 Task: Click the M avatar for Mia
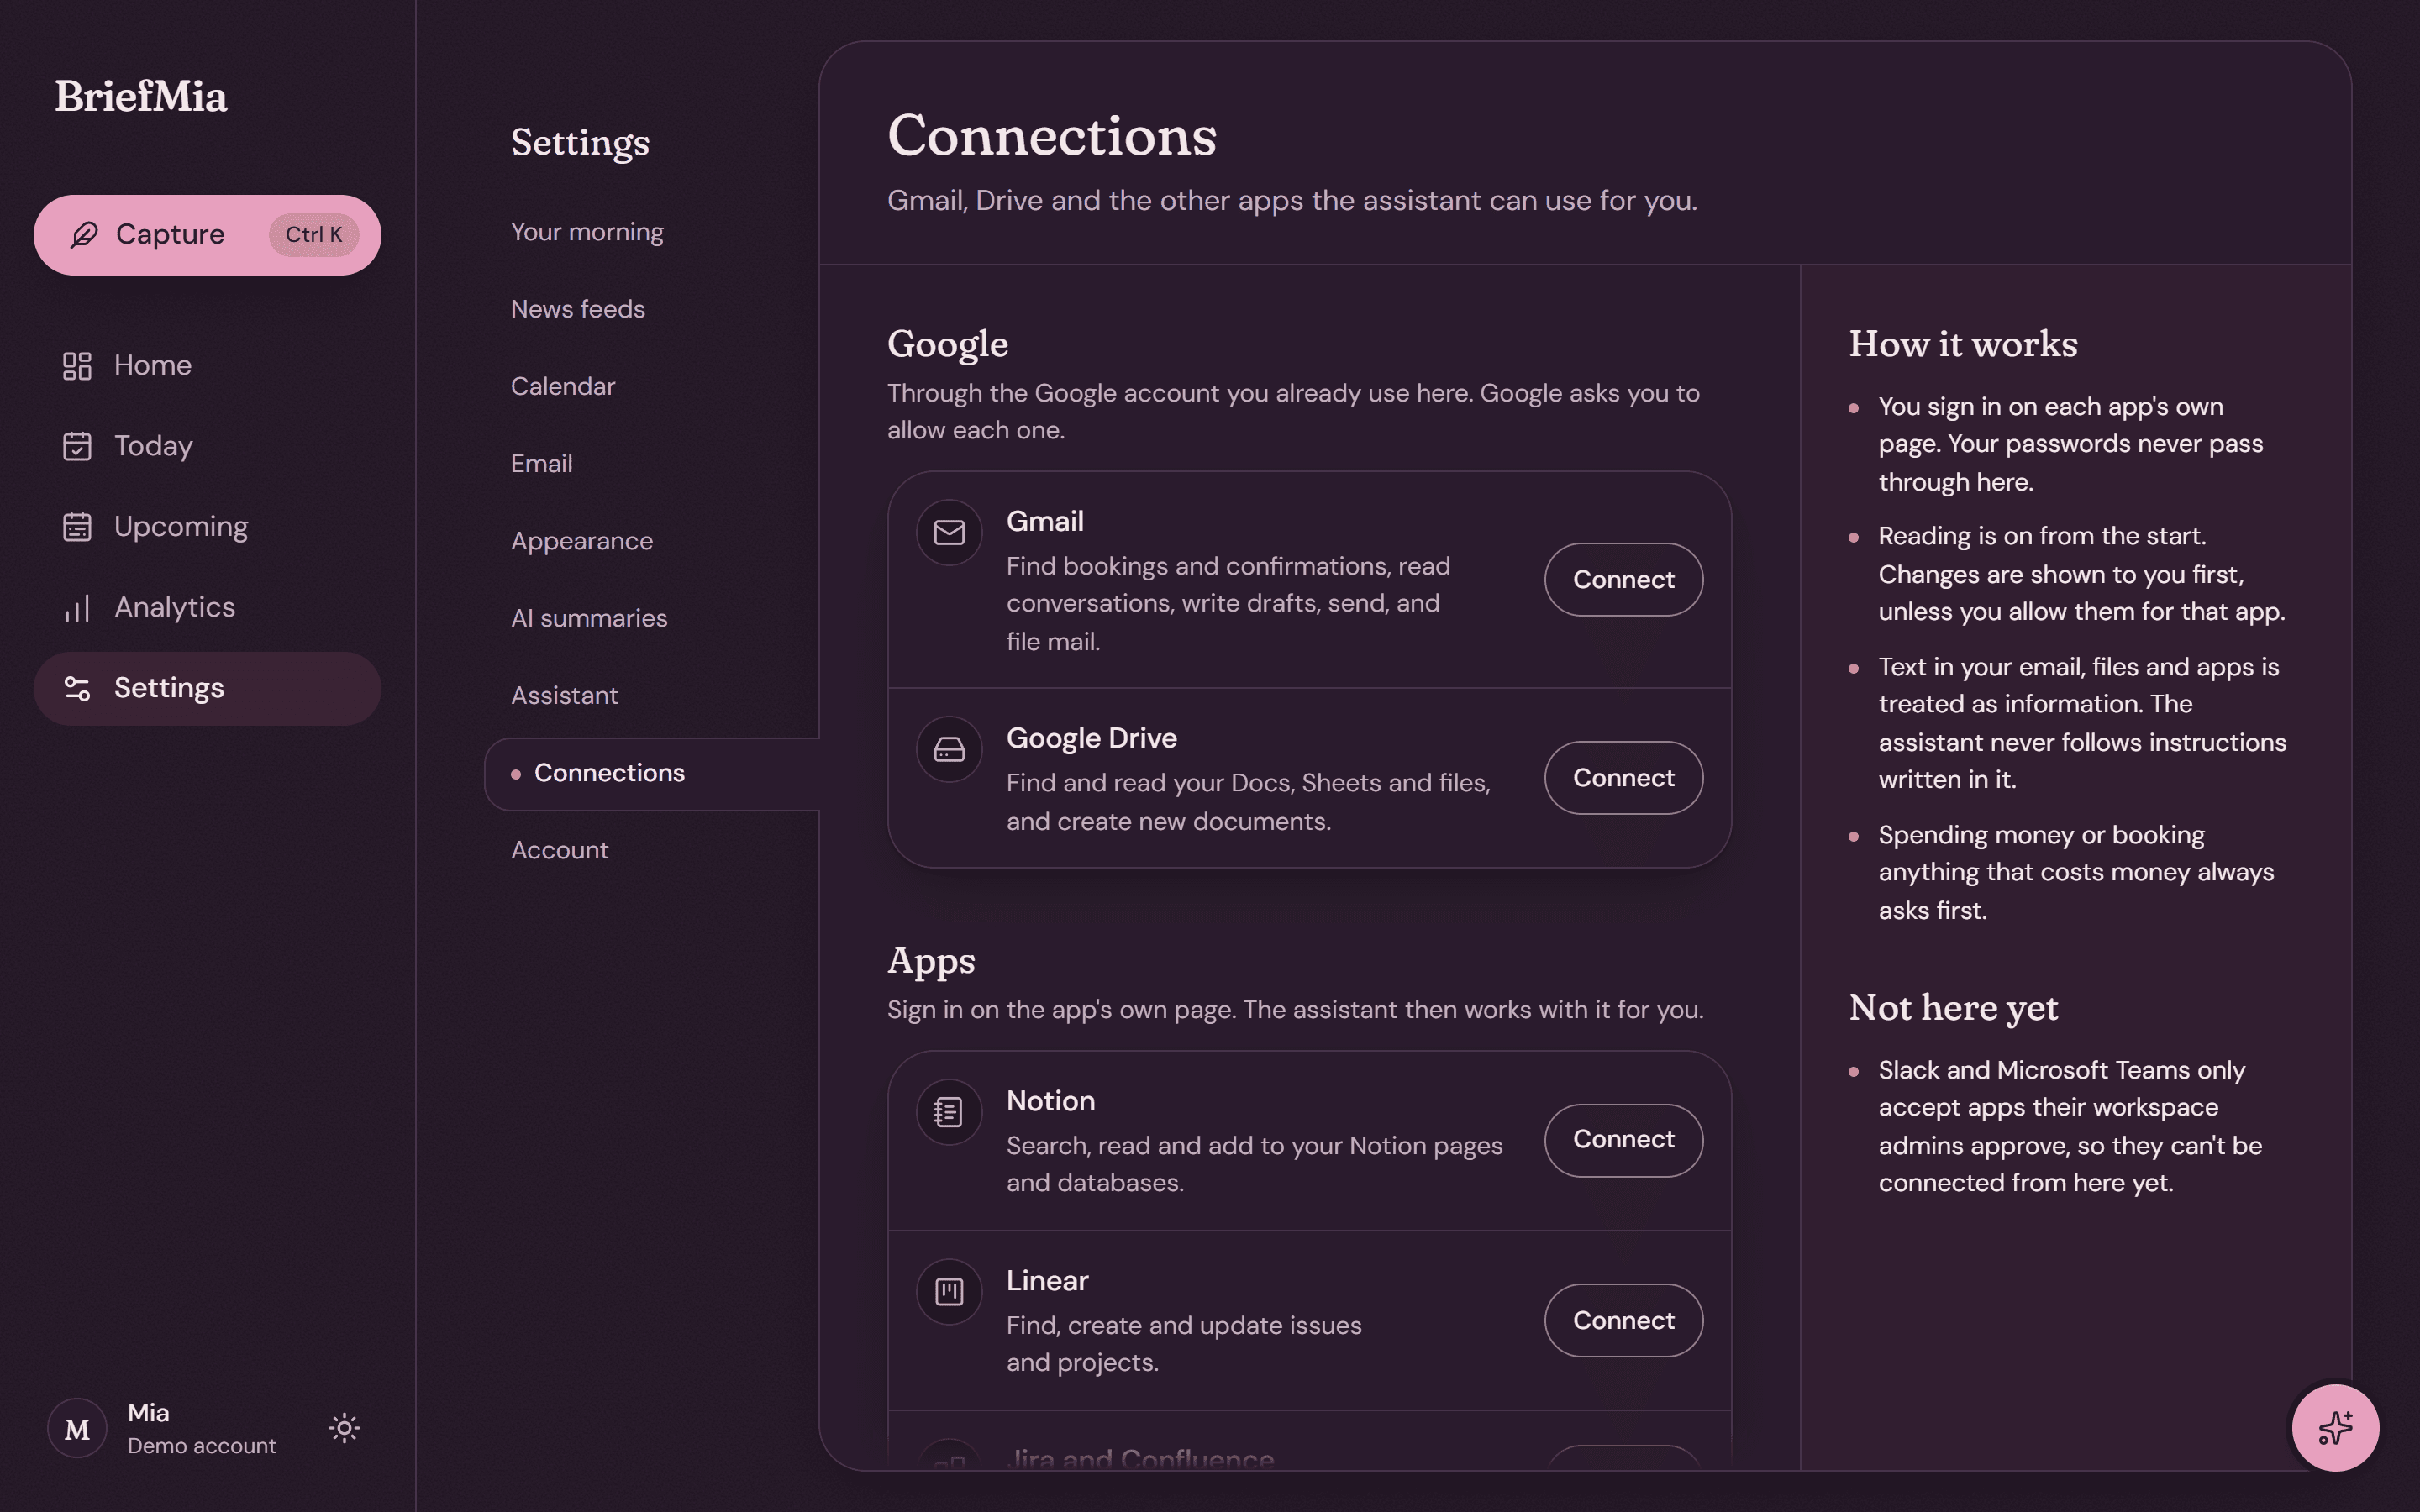[77, 1429]
